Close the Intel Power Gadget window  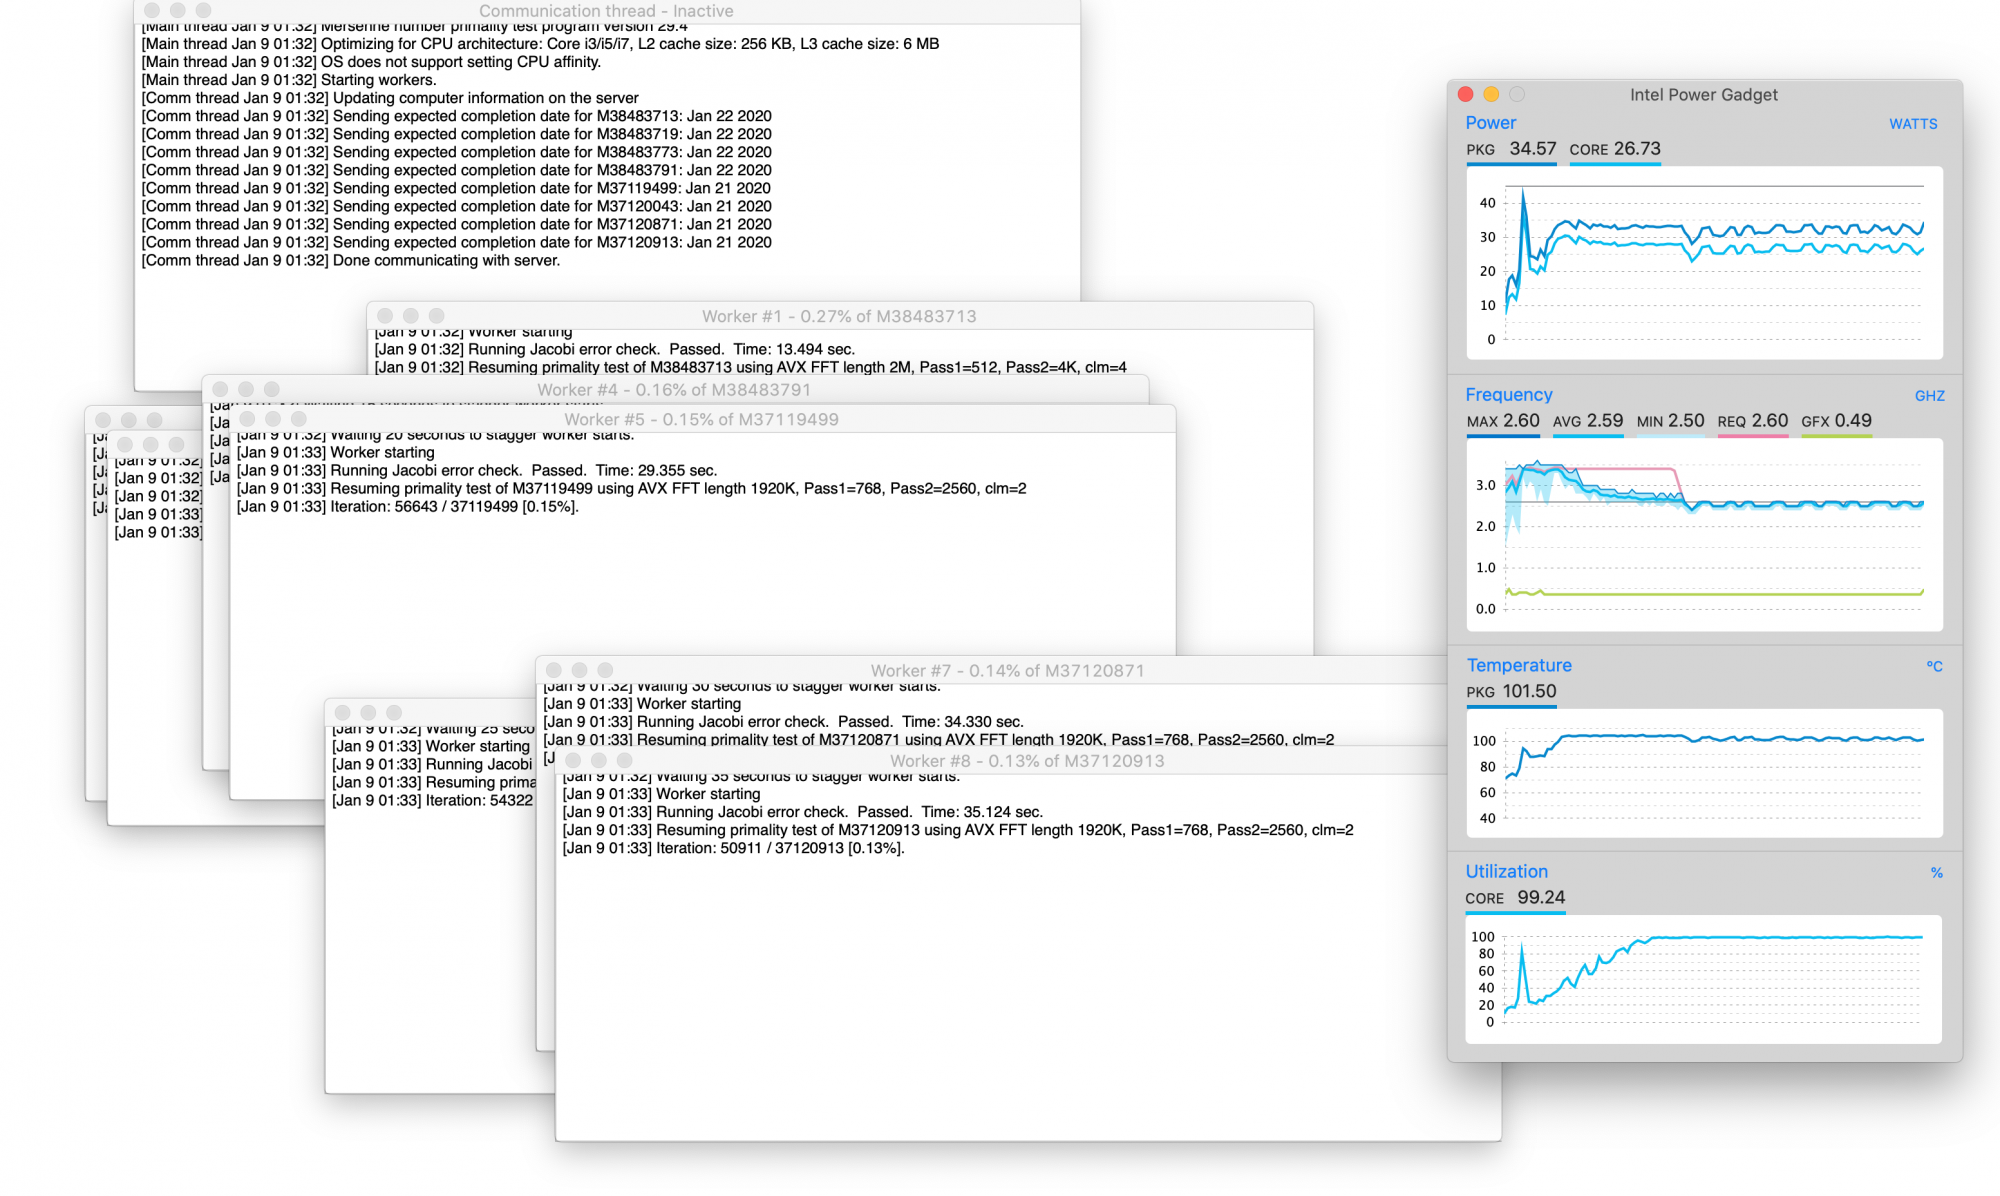click(x=1465, y=94)
